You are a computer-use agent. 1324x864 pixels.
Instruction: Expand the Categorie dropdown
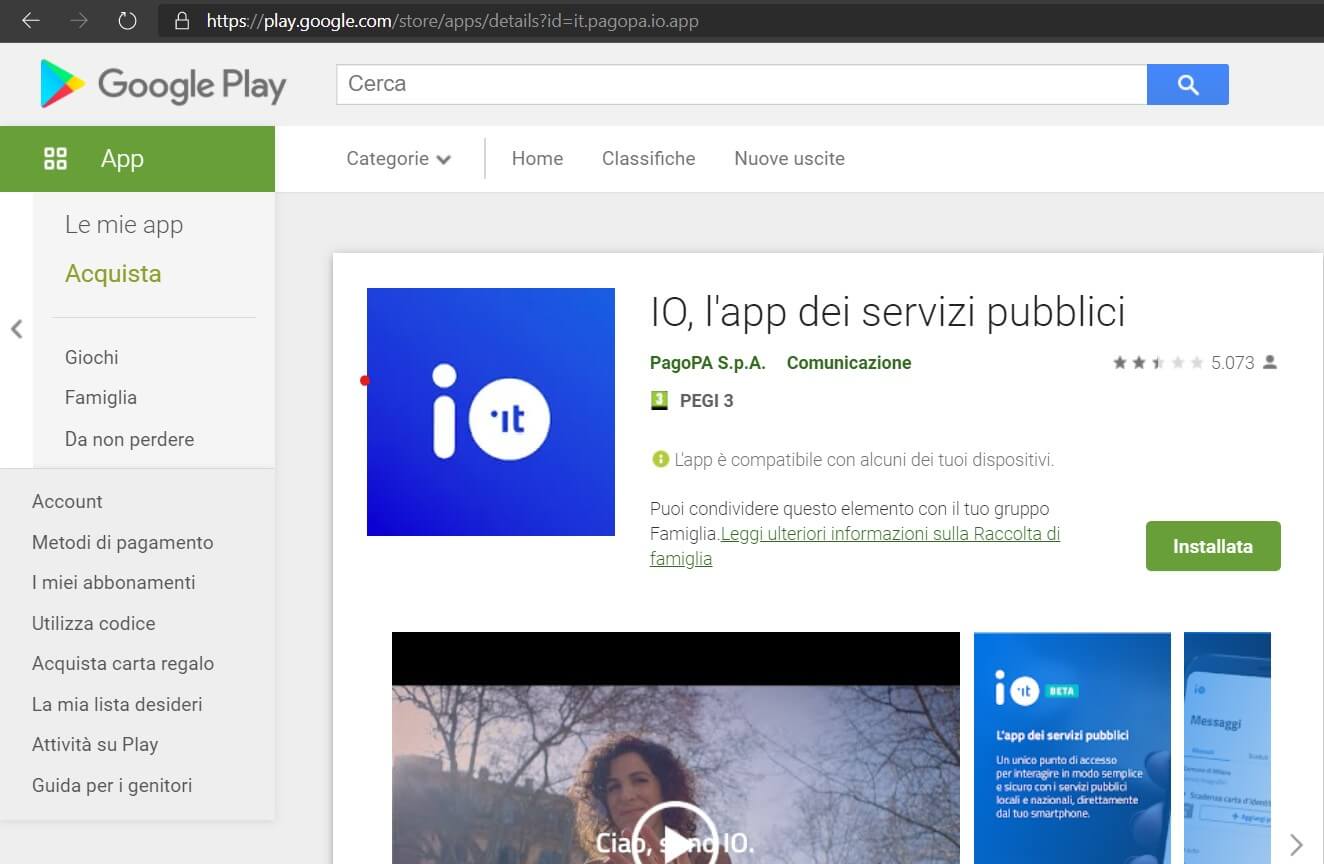coord(398,159)
